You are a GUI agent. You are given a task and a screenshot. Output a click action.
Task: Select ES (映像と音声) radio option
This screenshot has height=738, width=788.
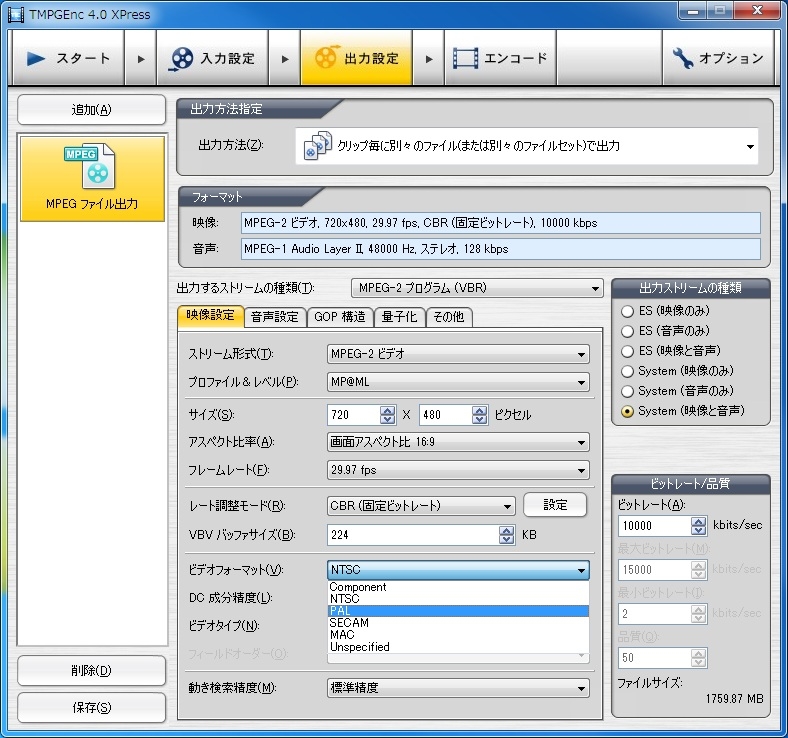click(x=628, y=351)
